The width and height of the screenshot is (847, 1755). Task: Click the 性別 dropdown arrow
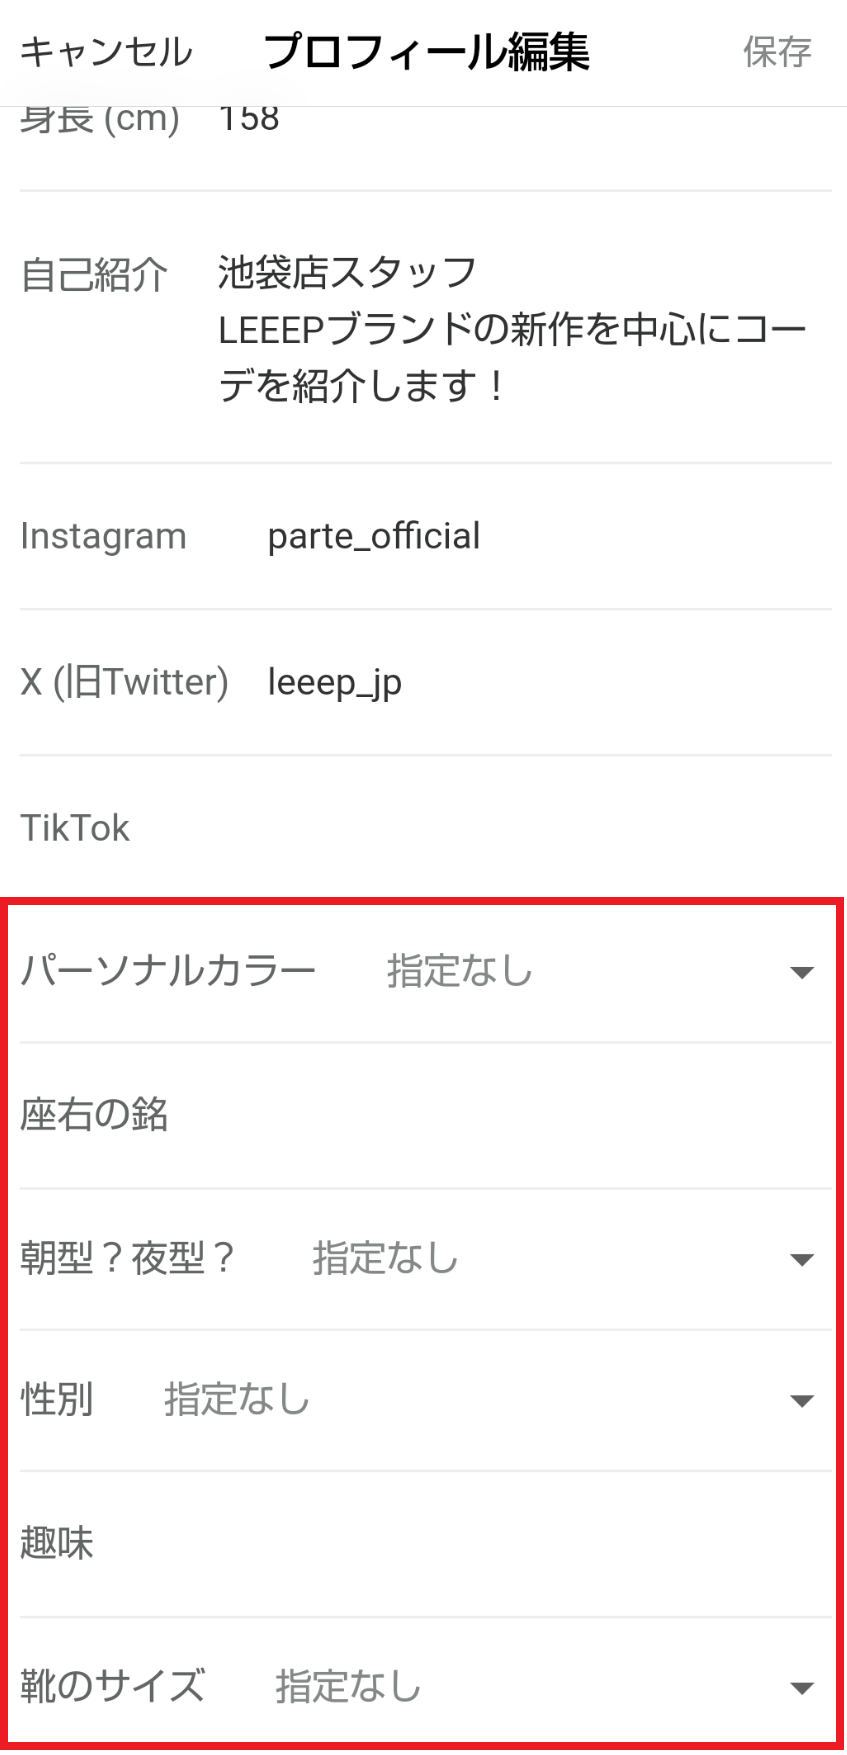click(x=801, y=1400)
